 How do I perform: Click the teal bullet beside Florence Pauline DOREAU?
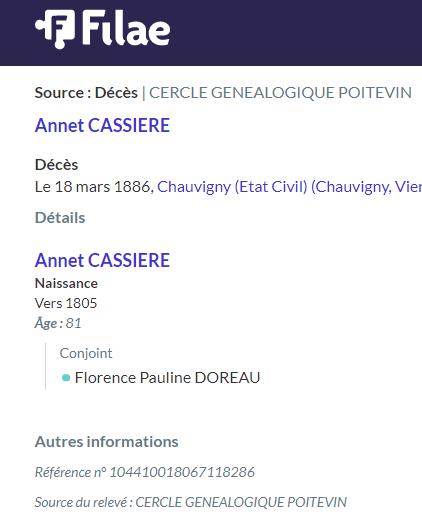coord(66,378)
